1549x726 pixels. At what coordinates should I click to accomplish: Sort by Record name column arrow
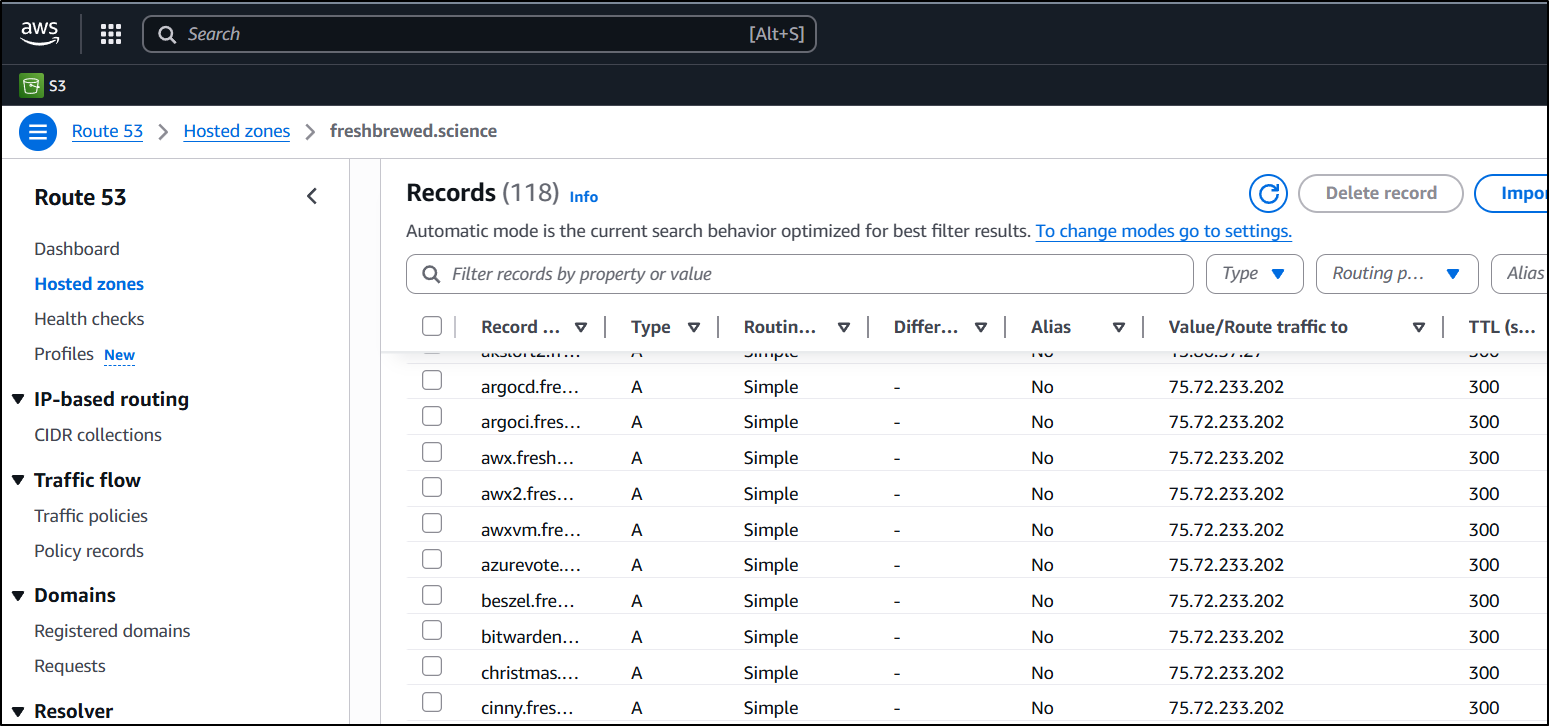581,327
